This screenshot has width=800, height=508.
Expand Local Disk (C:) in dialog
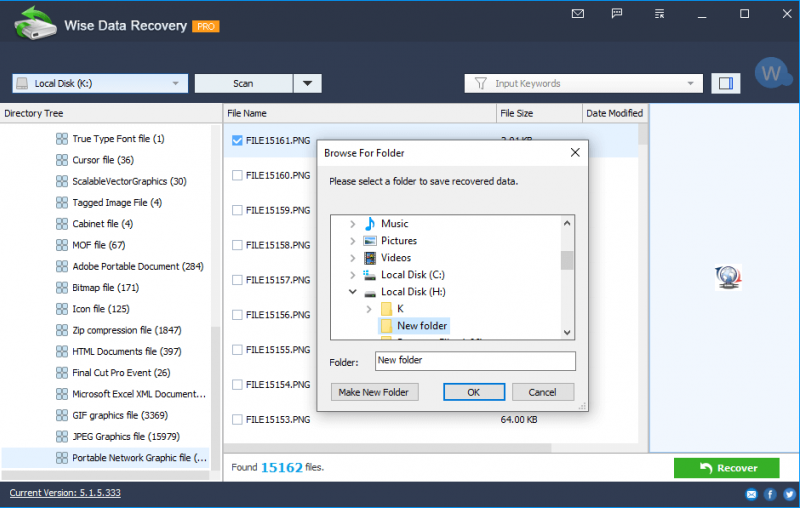coord(353,275)
